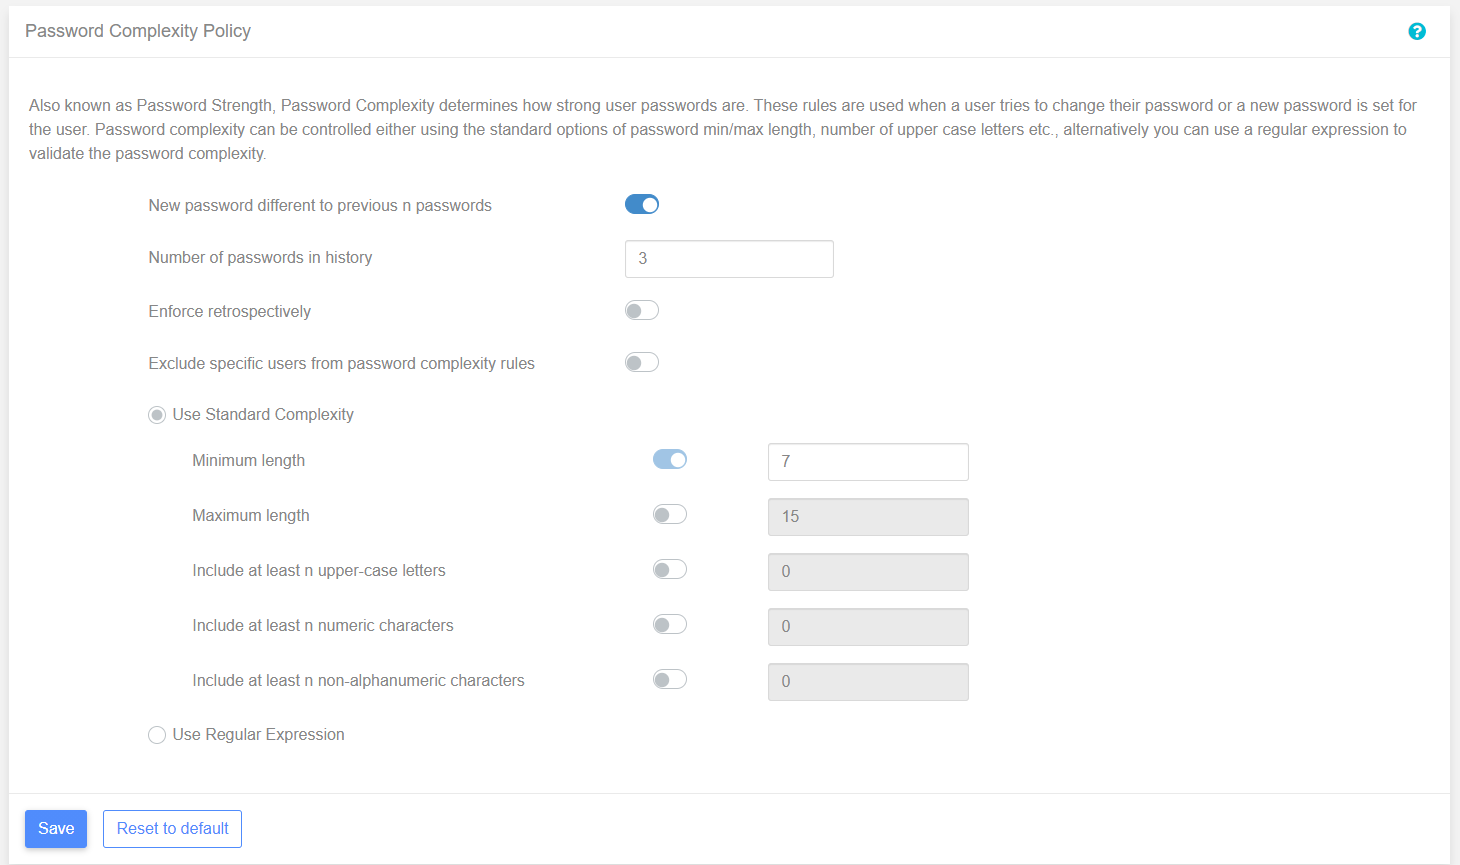Click the Include at least n upper-case letters label
Screen dimensions: 1460x865
[319, 571]
